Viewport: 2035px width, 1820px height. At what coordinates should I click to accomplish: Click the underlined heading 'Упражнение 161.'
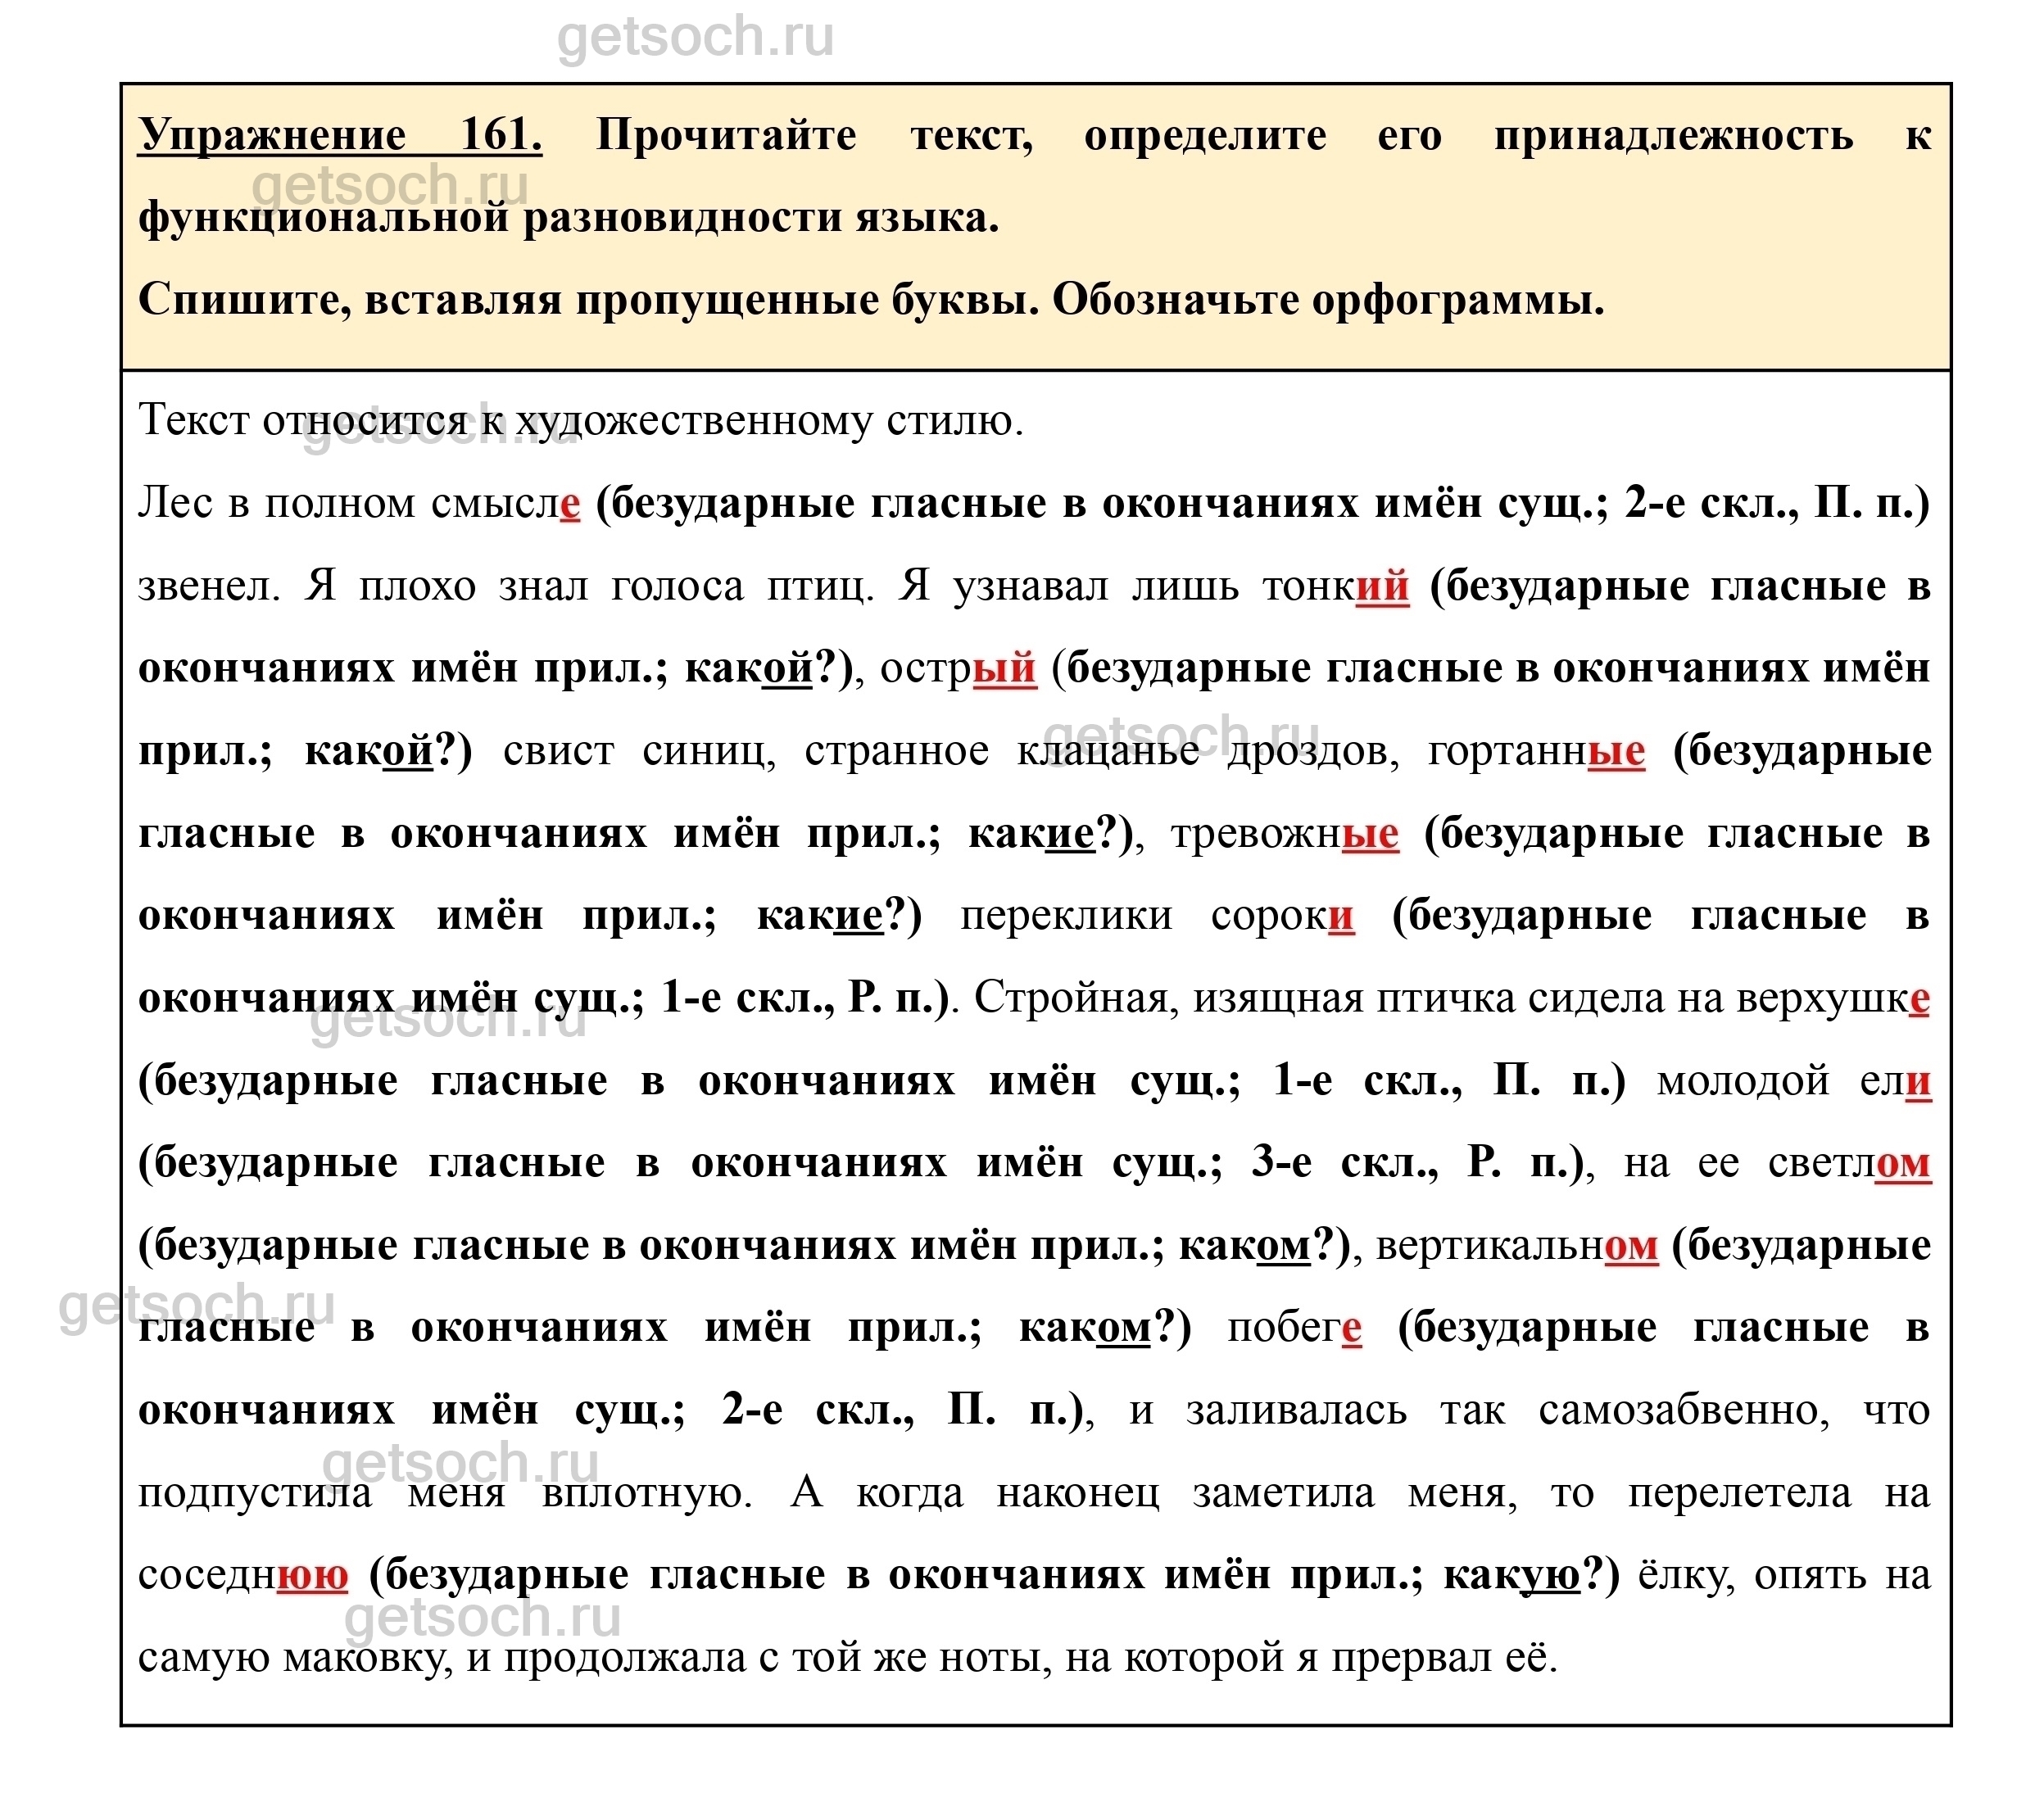coord(340,135)
